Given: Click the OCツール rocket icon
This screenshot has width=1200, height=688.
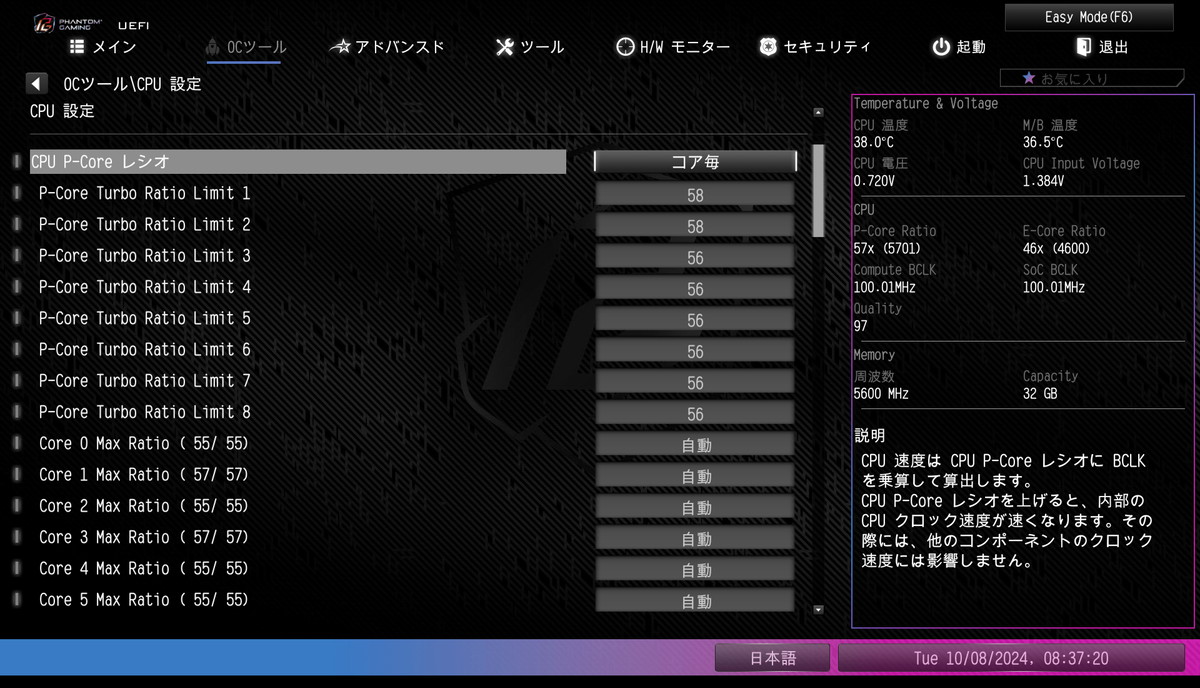Looking at the screenshot, I should 212,47.
